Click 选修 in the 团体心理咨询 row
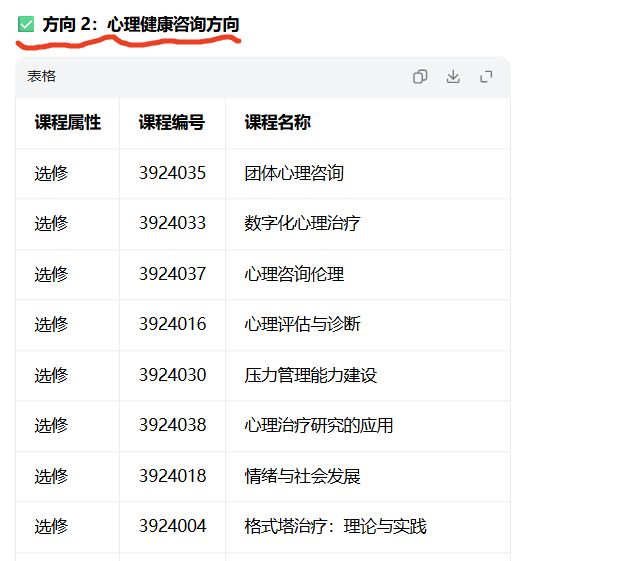The image size is (640, 561). point(51,173)
